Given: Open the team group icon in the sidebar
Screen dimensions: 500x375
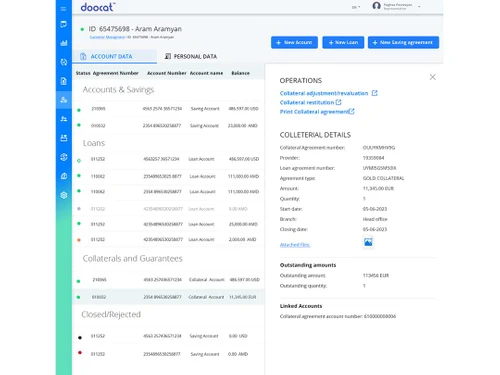Looking at the screenshot, I should 64,138.
